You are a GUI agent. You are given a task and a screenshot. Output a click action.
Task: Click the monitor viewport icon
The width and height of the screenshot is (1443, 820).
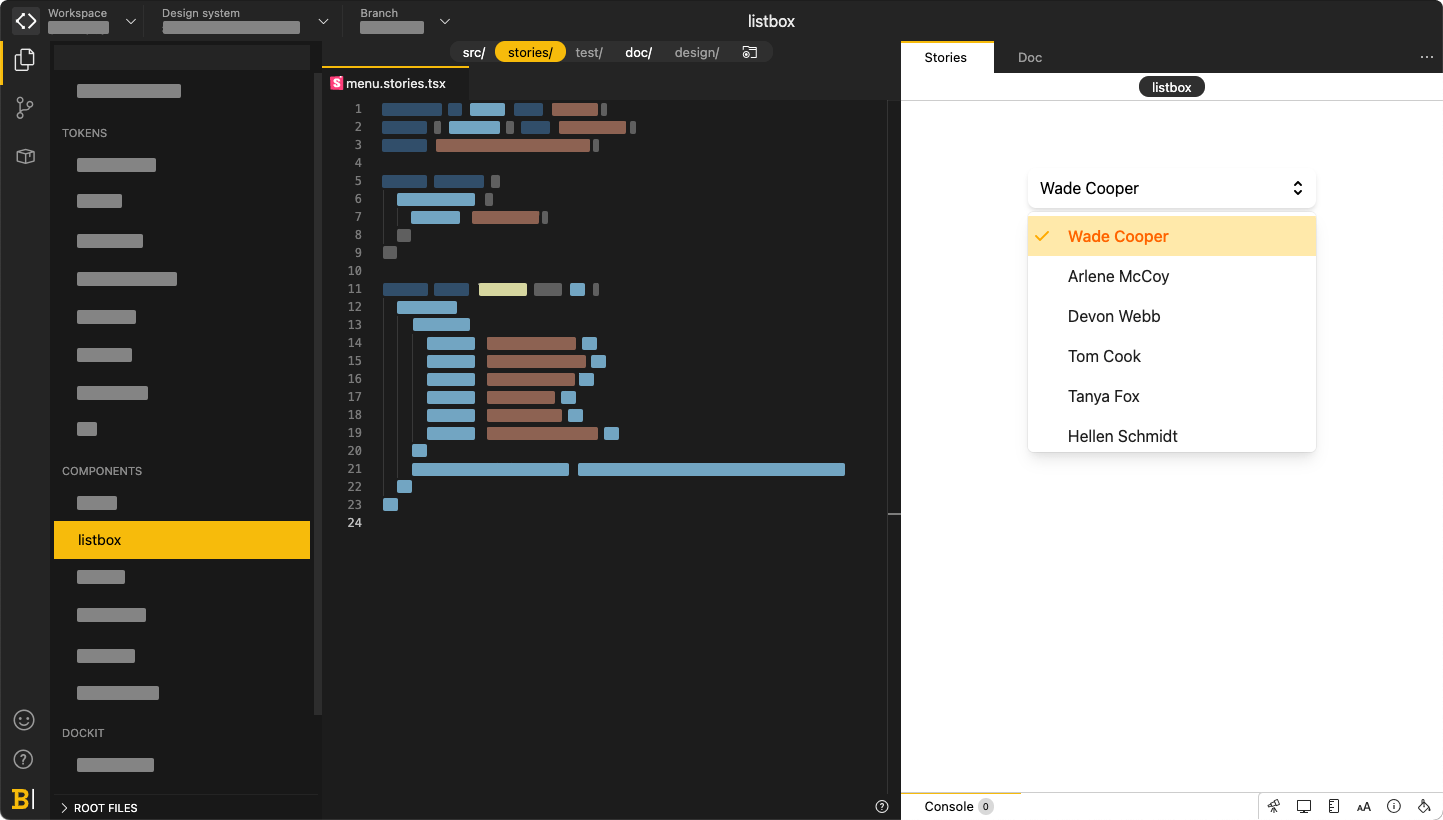click(x=1304, y=806)
